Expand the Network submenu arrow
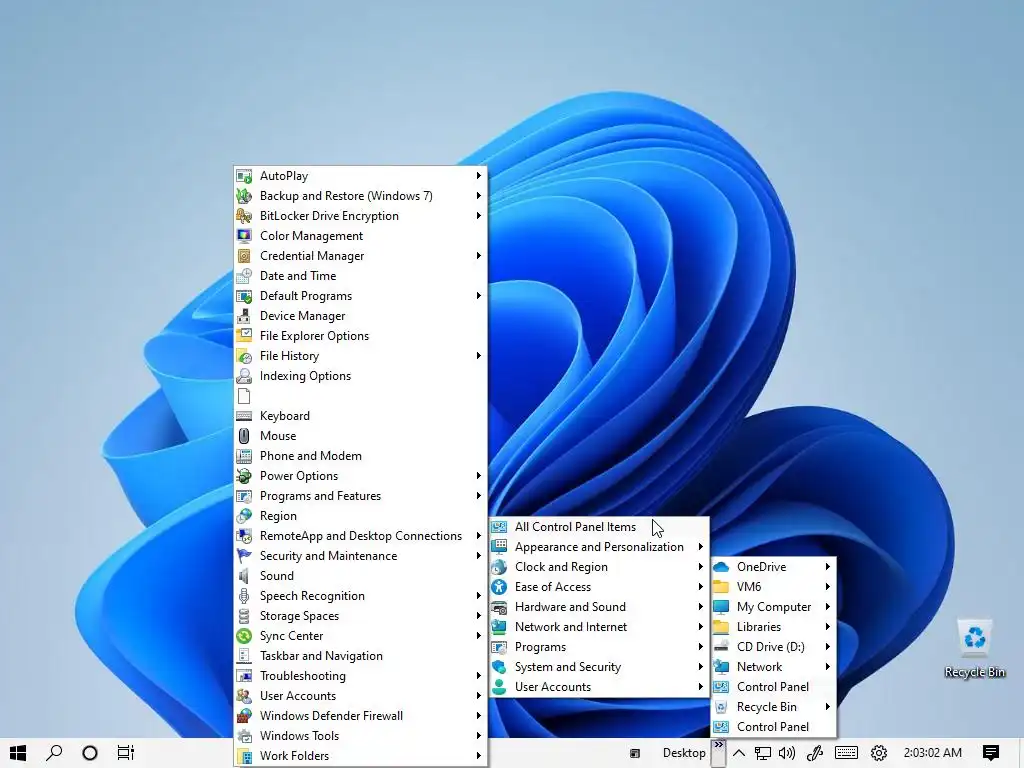This screenshot has width=1024, height=768. pyautogui.click(x=827, y=667)
